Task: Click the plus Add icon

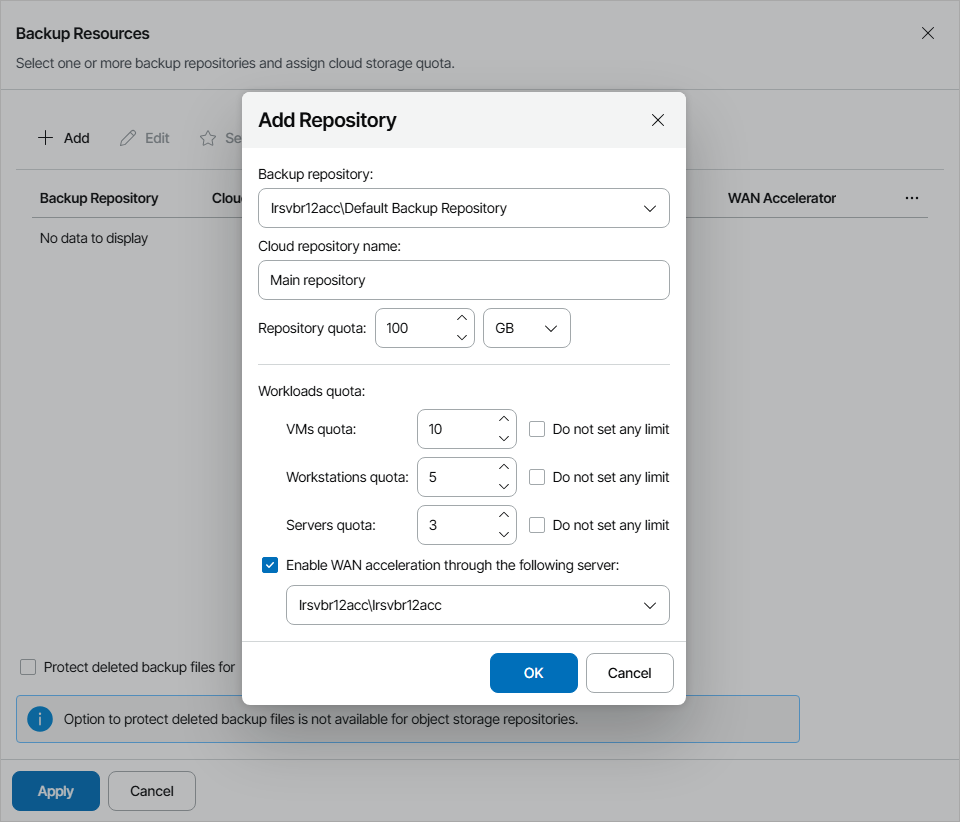Action: (46, 137)
